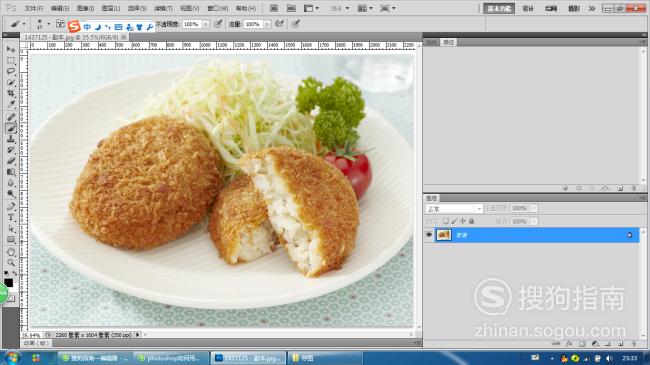Click the foreground color swatch
The image size is (650, 365).
pos(8,283)
